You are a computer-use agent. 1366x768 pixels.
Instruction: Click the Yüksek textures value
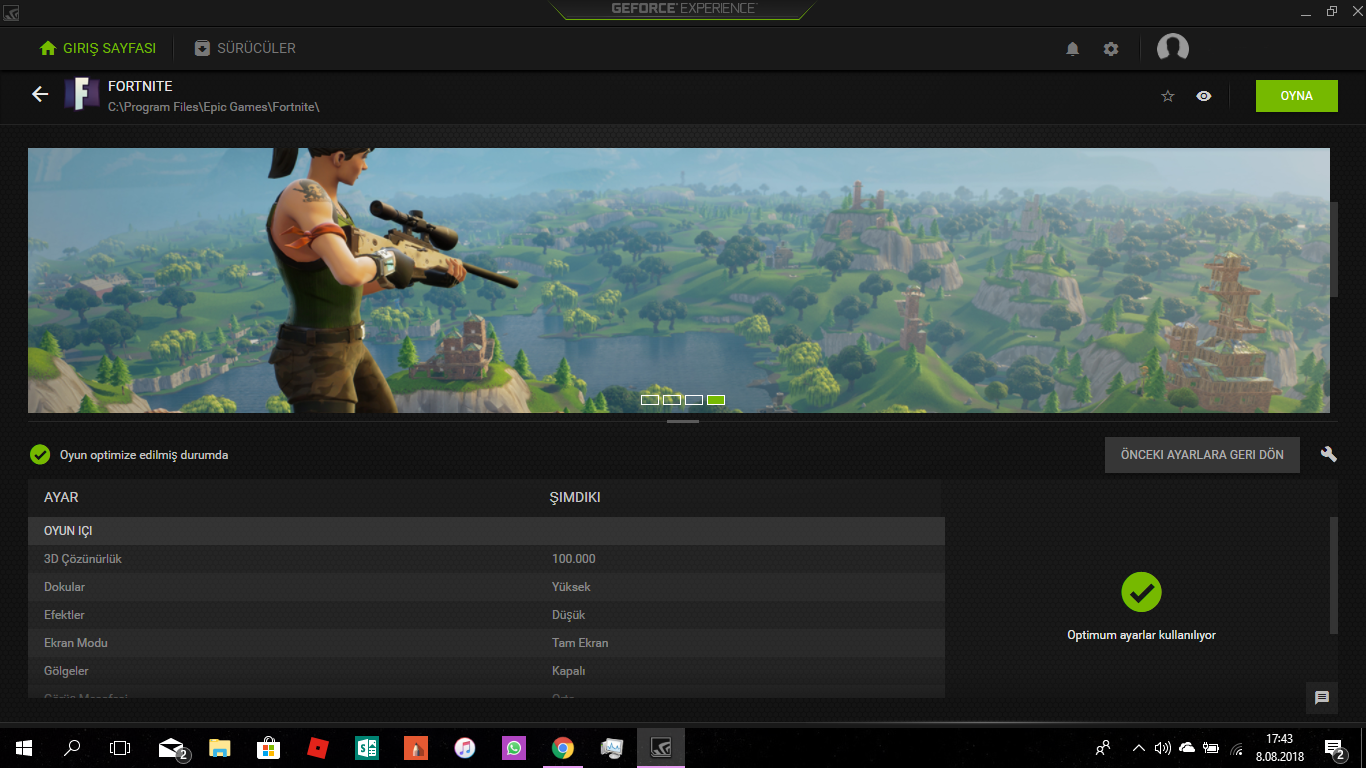tap(571, 587)
